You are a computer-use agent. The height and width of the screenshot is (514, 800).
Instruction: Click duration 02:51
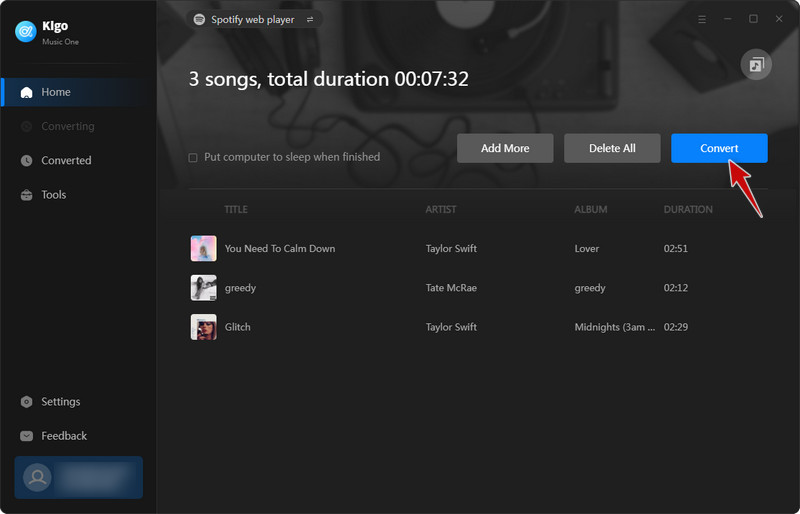click(676, 249)
